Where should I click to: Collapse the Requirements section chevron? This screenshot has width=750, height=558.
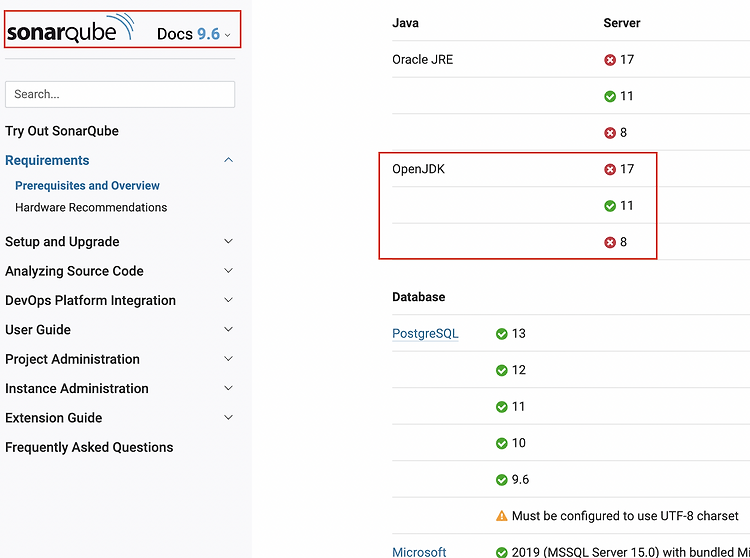(229, 160)
